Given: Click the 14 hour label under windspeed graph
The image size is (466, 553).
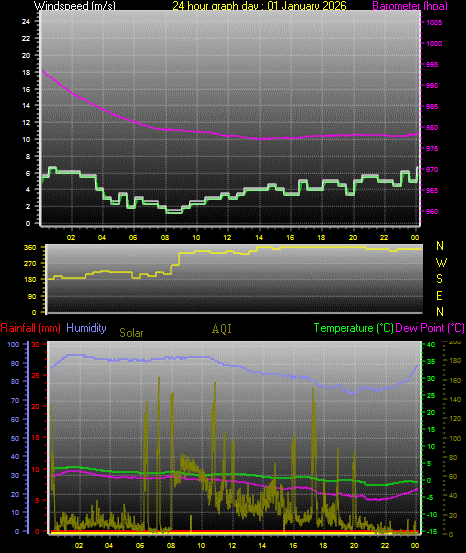Looking at the screenshot, I should 259,237.
